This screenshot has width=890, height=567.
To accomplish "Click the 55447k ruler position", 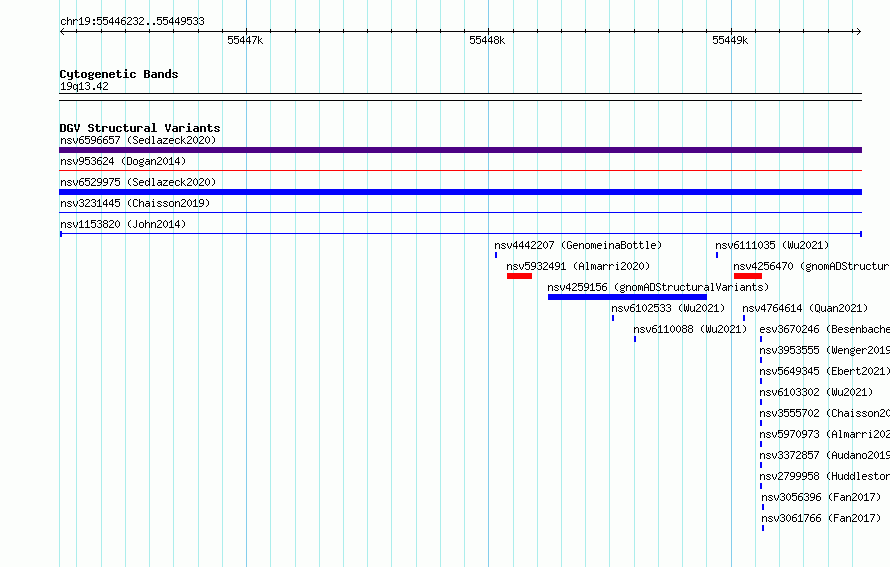I will [x=245, y=40].
